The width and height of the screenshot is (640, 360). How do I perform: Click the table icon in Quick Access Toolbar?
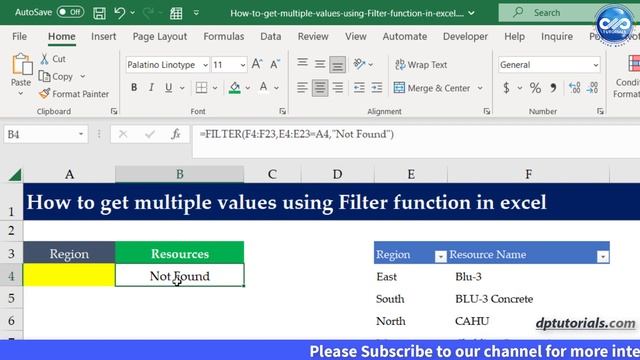(x=176, y=13)
